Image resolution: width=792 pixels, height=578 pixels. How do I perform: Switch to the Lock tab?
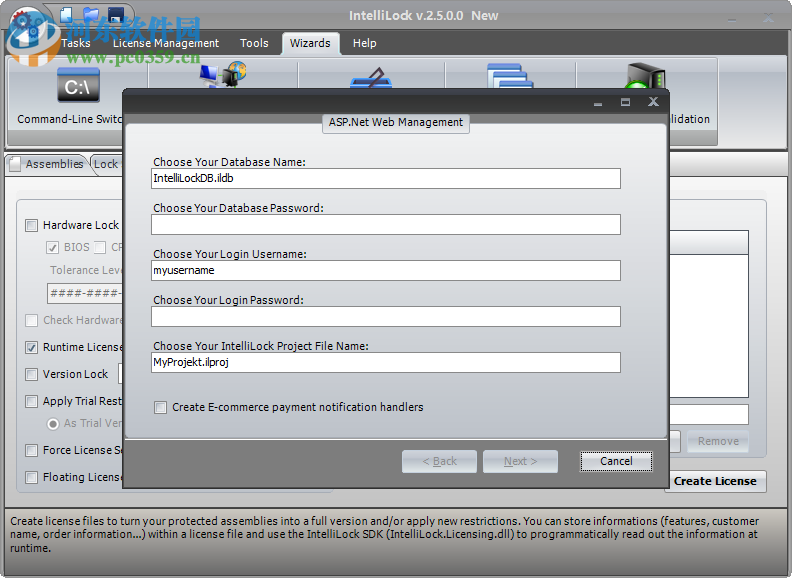pos(106,164)
